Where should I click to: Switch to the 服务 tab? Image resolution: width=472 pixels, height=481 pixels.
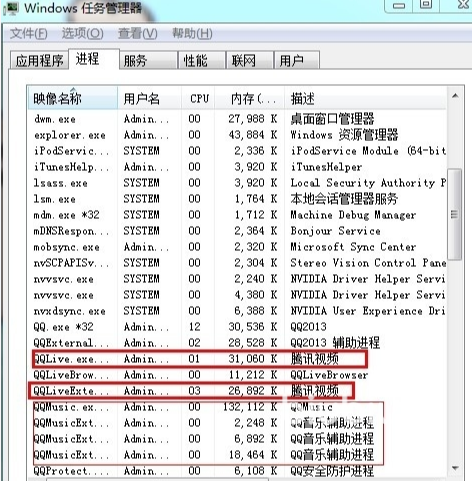(148, 60)
